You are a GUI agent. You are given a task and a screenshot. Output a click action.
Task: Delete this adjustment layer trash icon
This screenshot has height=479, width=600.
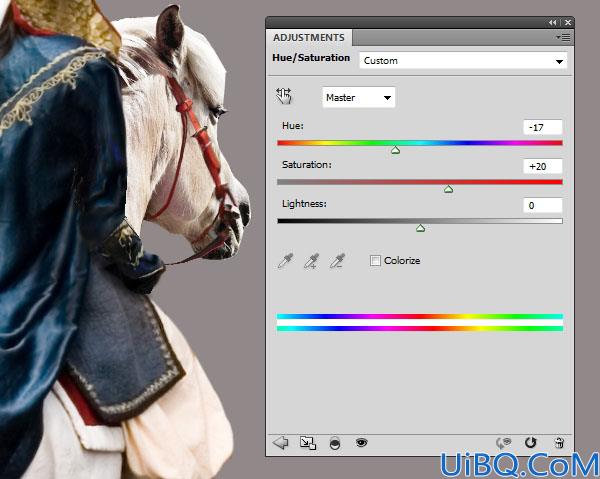click(559, 443)
